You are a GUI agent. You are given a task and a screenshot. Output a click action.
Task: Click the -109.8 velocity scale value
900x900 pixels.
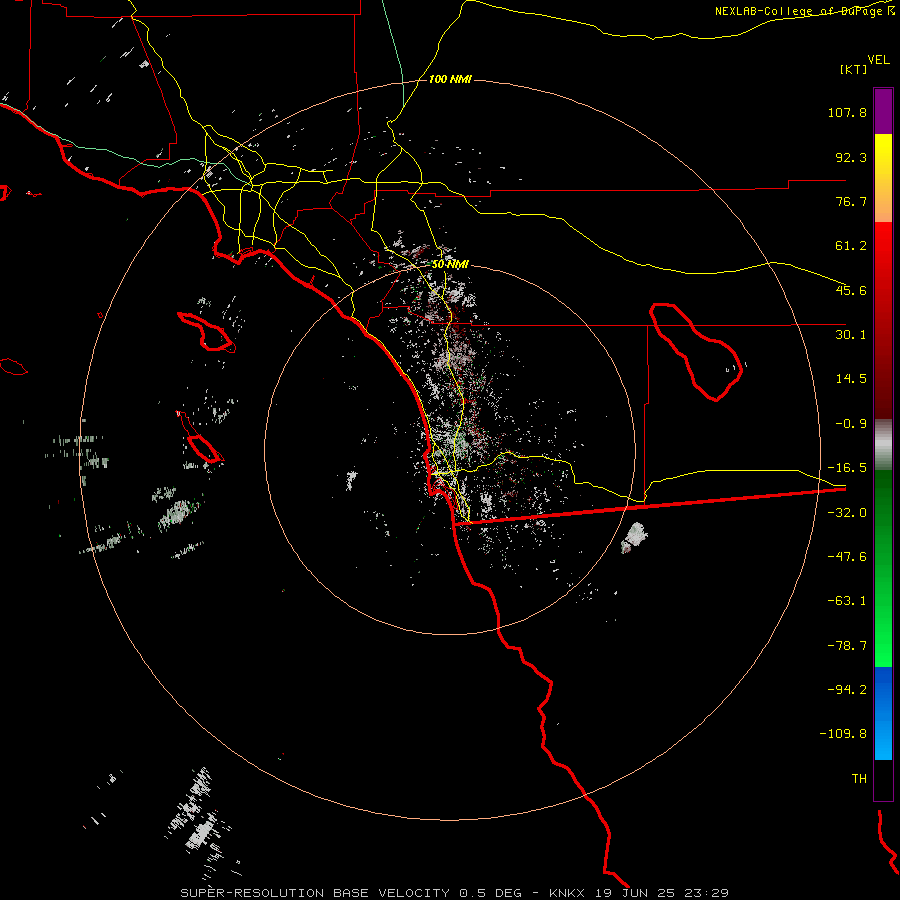[x=843, y=734]
